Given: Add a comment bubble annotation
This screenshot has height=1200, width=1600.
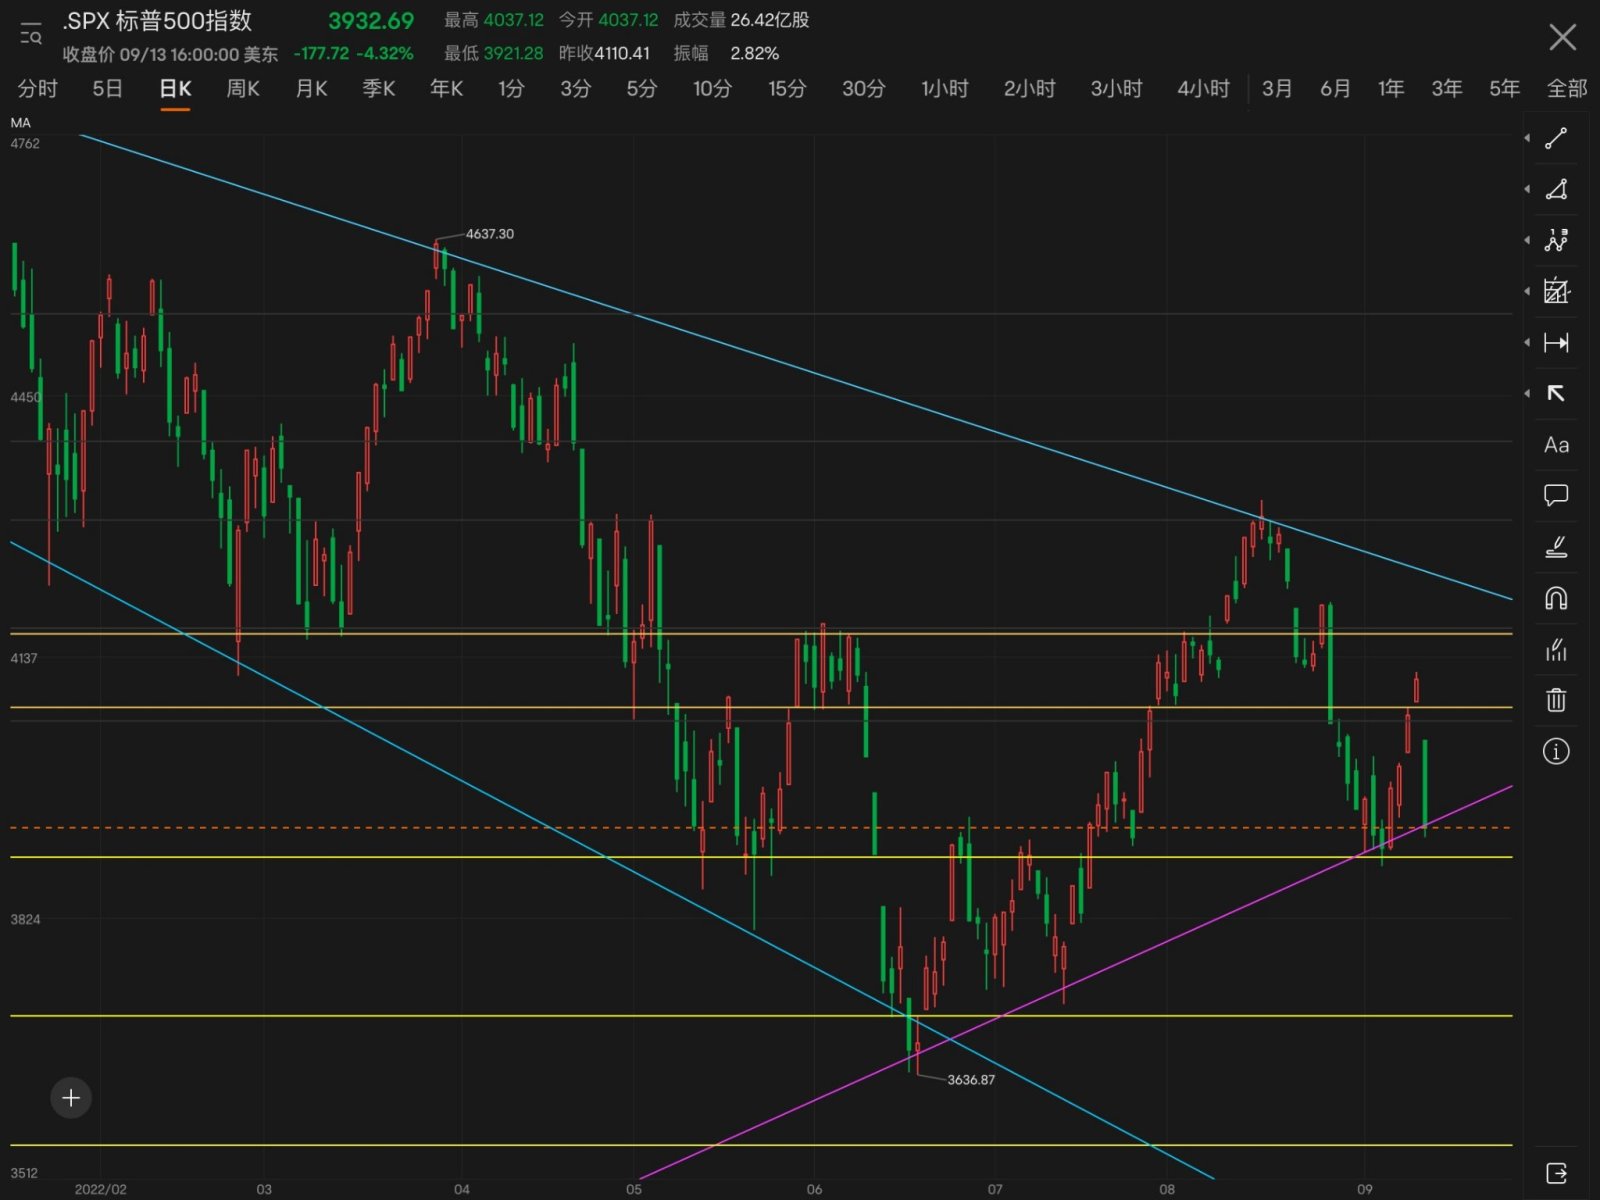Looking at the screenshot, I should [x=1556, y=496].
